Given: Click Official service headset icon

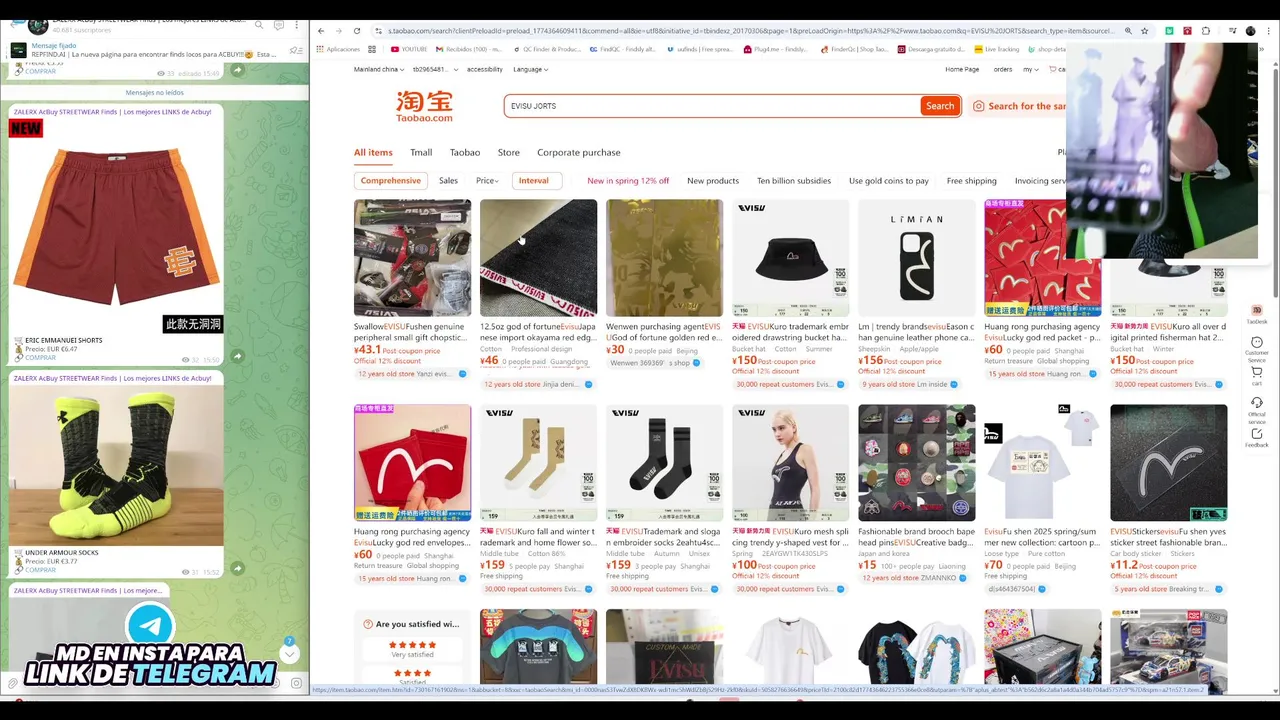Looking at the screenshot, I should [1257, 405].
